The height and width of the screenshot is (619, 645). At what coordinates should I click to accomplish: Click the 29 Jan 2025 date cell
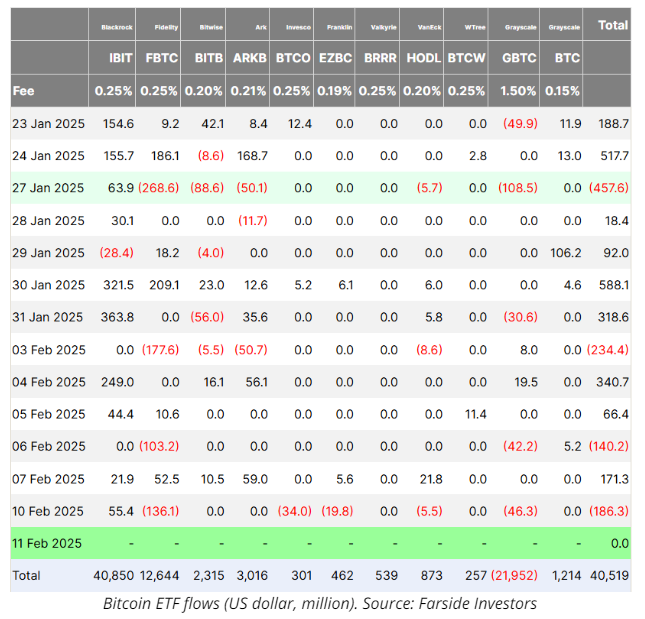pyautogui.click(x=48, y=253)
